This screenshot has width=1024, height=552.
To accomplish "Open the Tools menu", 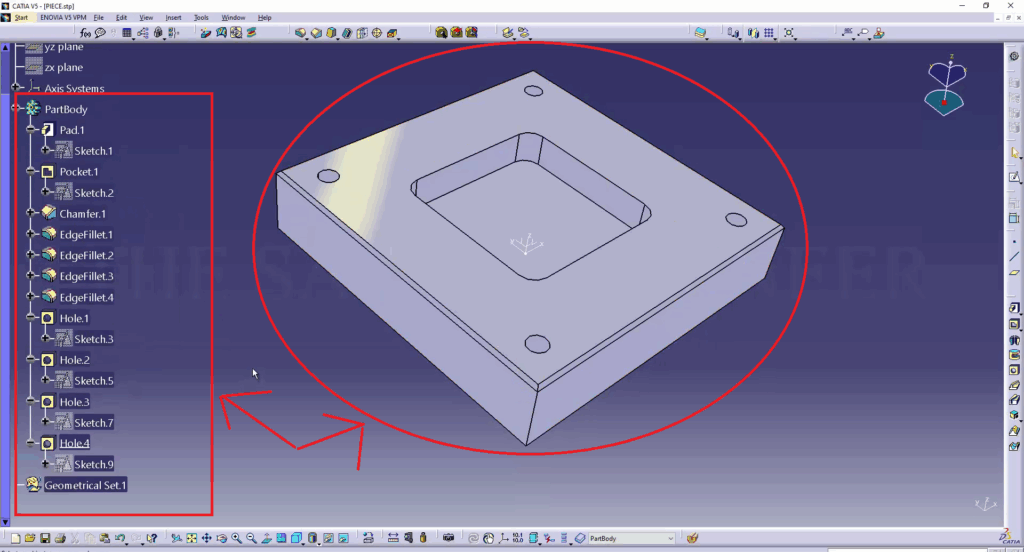I will tap(201, 18).
